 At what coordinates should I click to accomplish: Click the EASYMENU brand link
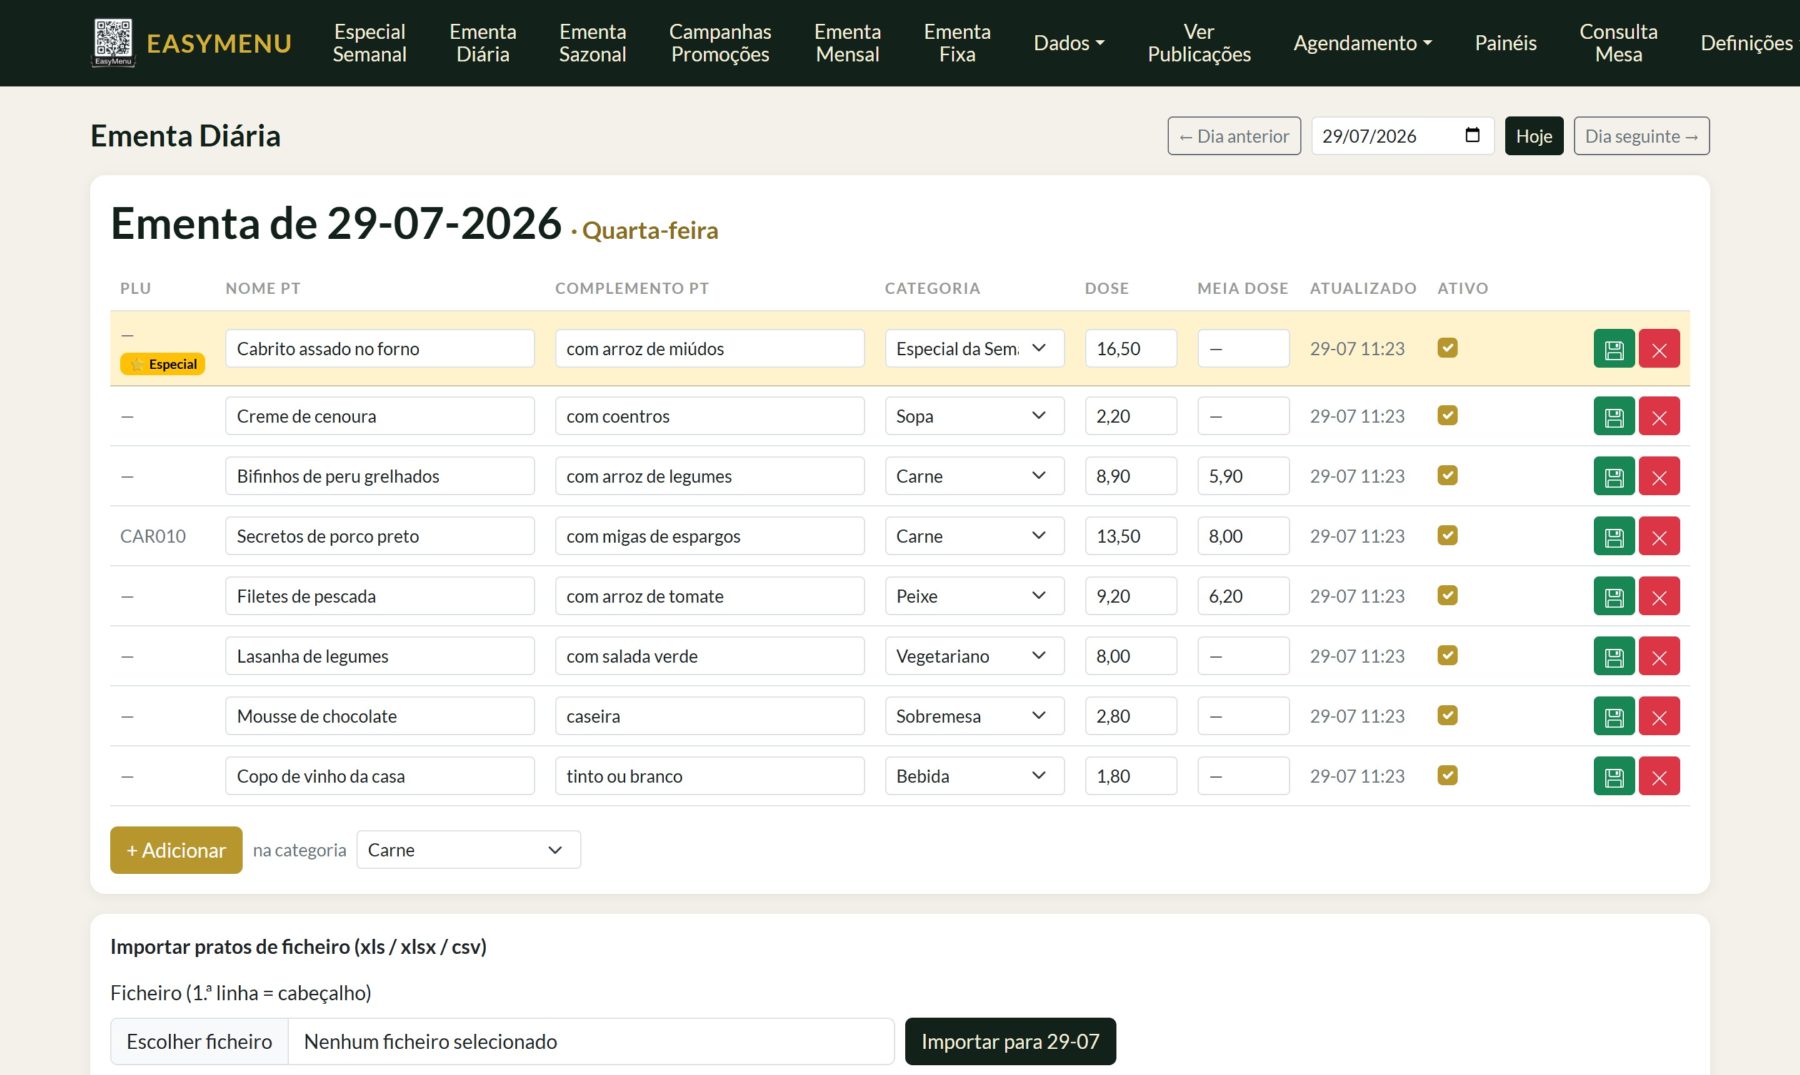point(219,43)
